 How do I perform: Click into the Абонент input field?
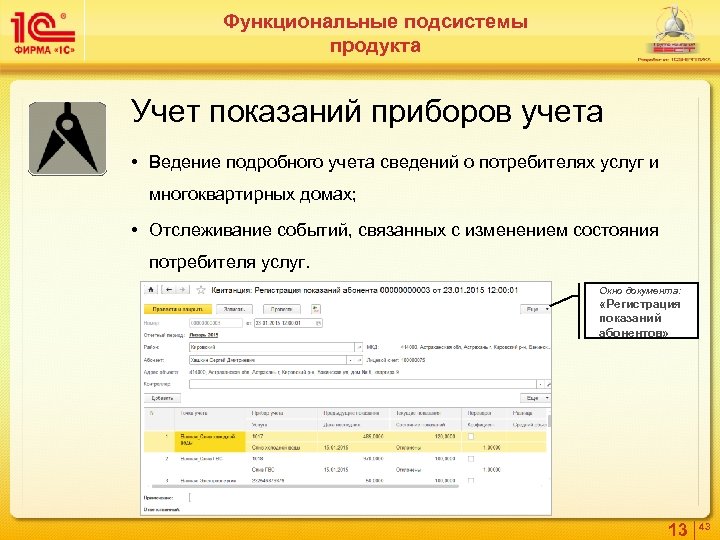268,360
